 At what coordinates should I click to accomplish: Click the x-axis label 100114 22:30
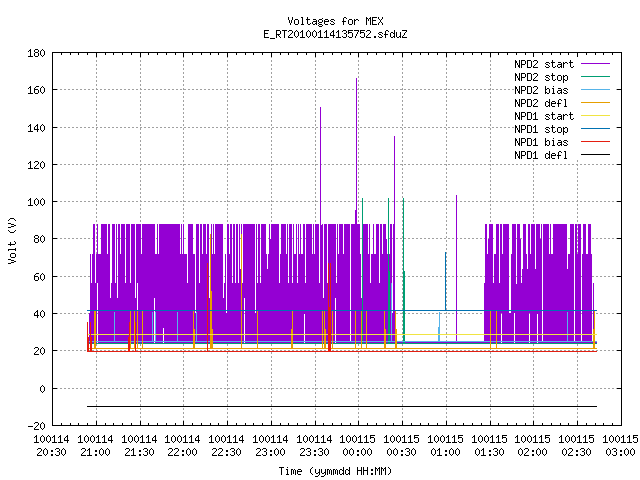(227, 446)
